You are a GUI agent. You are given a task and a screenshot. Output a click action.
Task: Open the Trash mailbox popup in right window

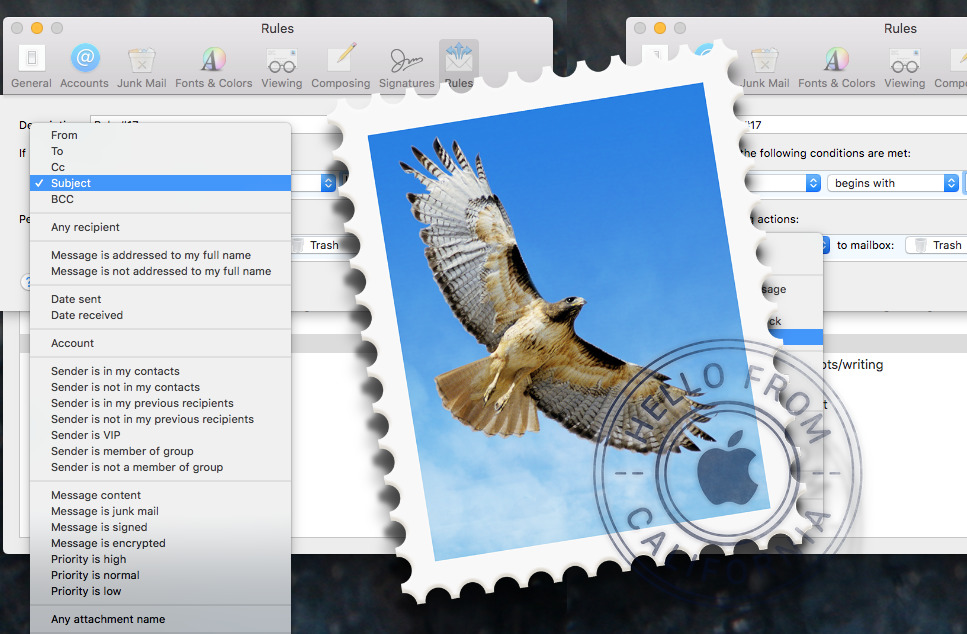coord(936,245)
